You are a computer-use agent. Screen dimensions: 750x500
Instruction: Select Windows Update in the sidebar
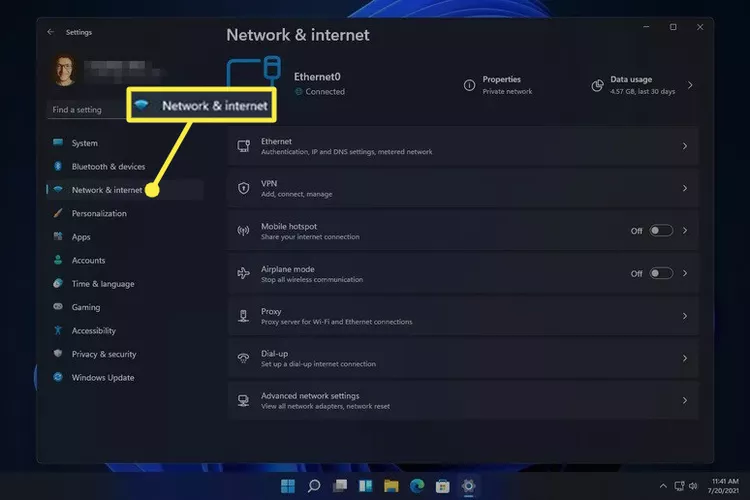point(124,377)
